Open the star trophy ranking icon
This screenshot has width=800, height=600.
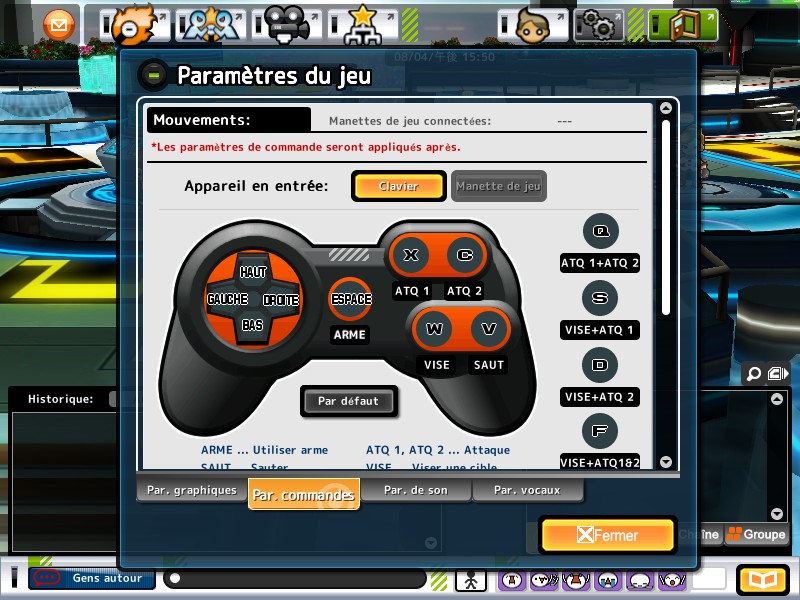362,25
